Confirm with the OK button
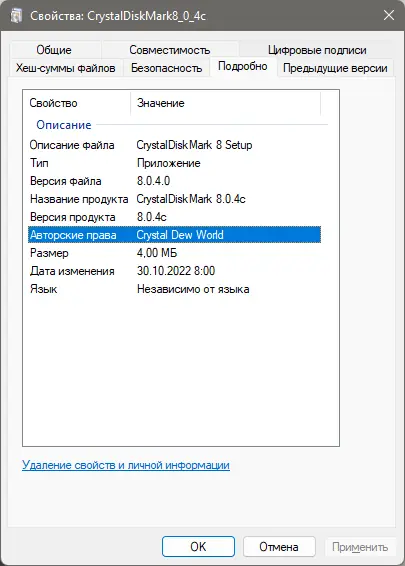This screenshot has width=405, height=566. coord(198,547)
